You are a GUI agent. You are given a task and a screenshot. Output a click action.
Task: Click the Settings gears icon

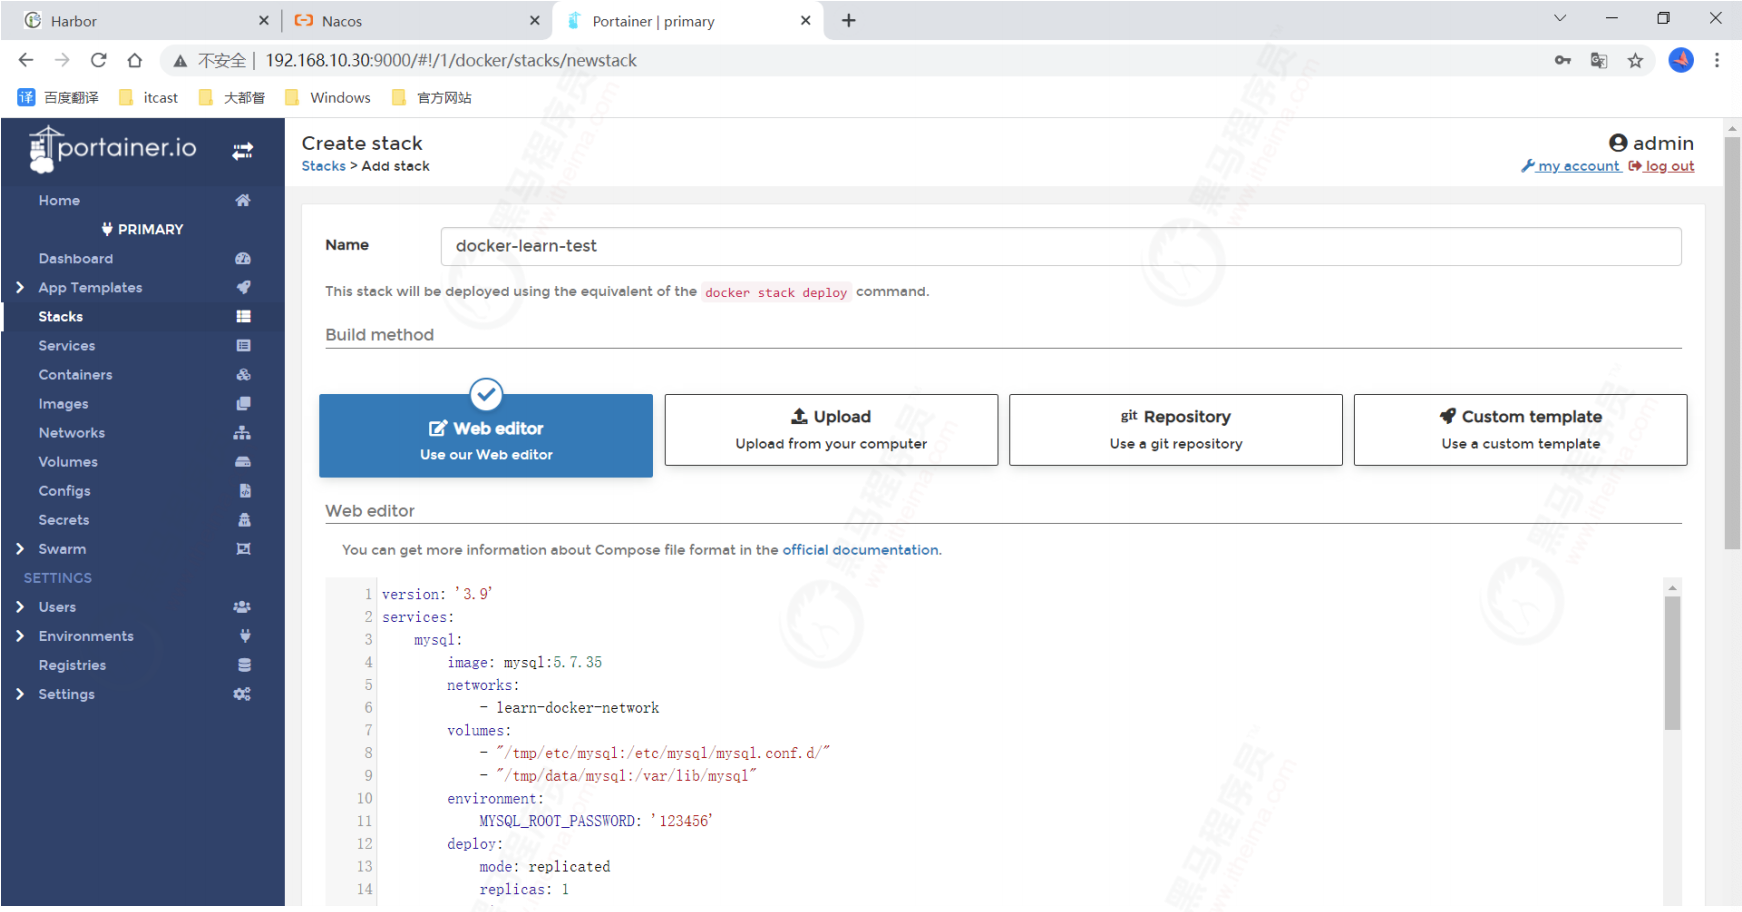pos(242,693)
